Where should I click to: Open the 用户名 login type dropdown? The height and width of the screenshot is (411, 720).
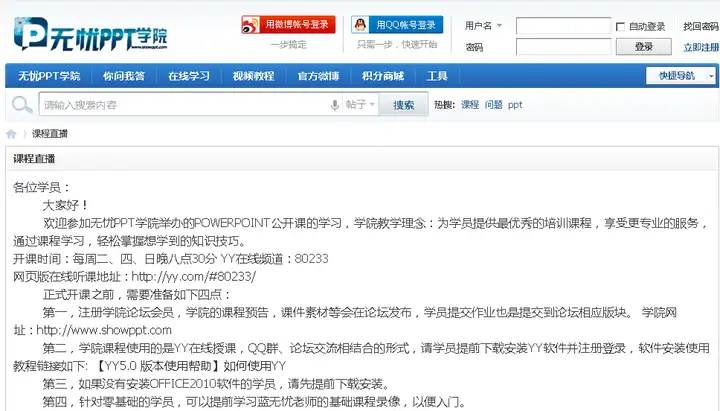point(483,26)
